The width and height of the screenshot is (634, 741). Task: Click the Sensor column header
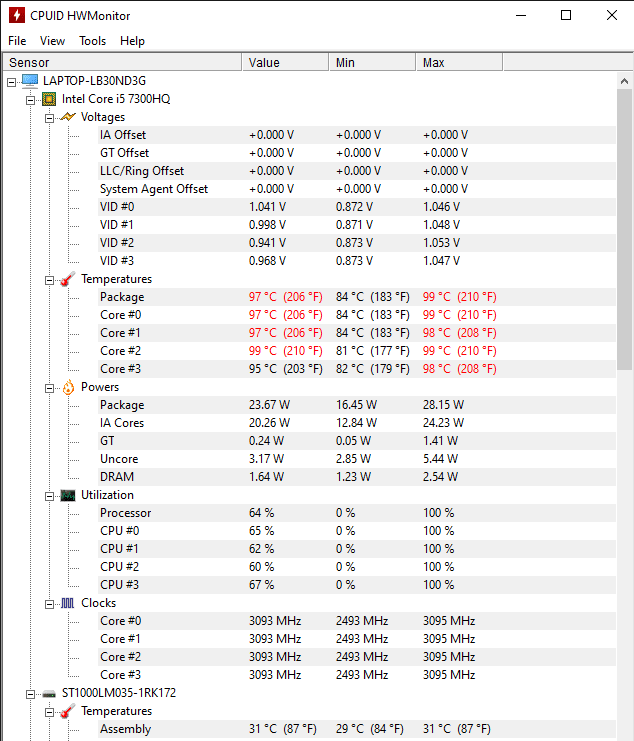click(x=123, y=62)
